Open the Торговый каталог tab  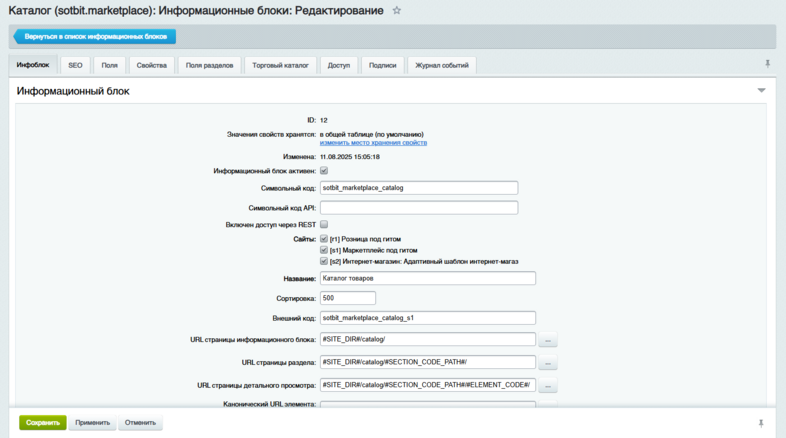point(281,65)
